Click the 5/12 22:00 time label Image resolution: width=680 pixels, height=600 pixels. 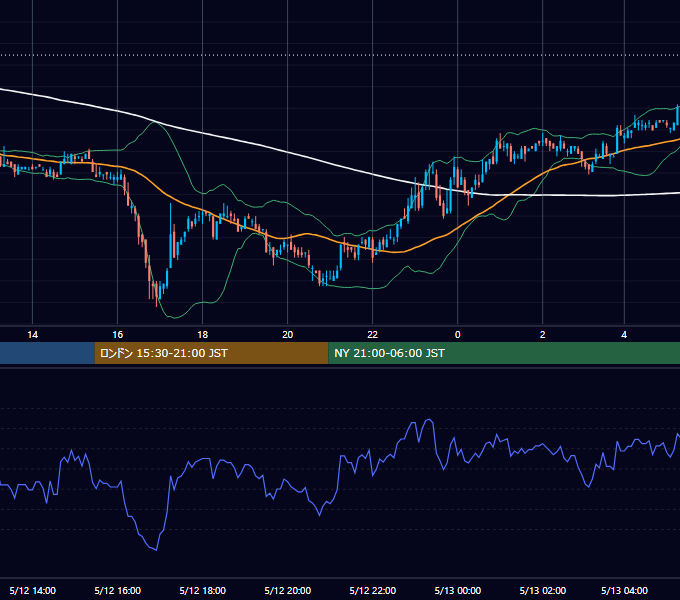click(373, 590)
